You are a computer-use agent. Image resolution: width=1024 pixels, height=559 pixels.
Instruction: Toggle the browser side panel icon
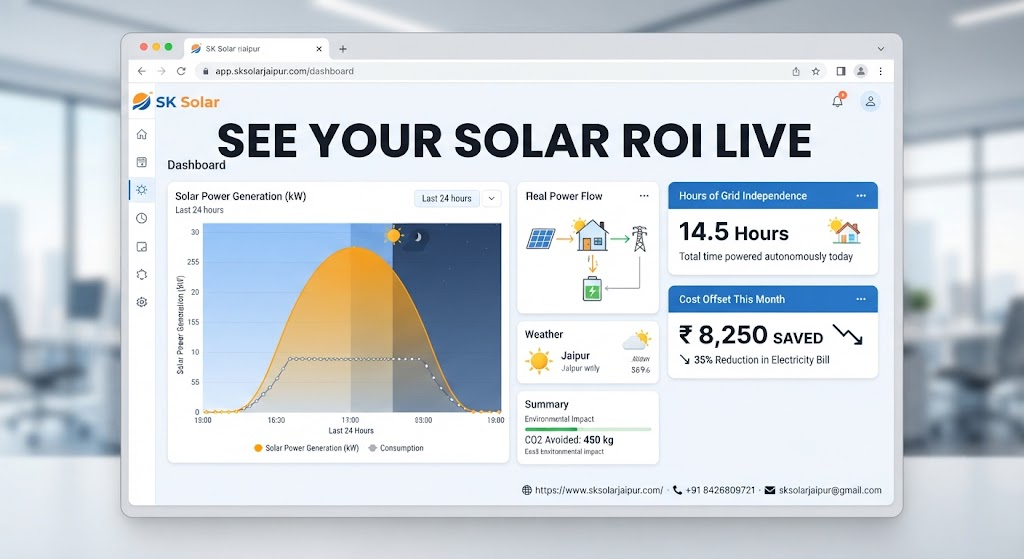[841, 71]
